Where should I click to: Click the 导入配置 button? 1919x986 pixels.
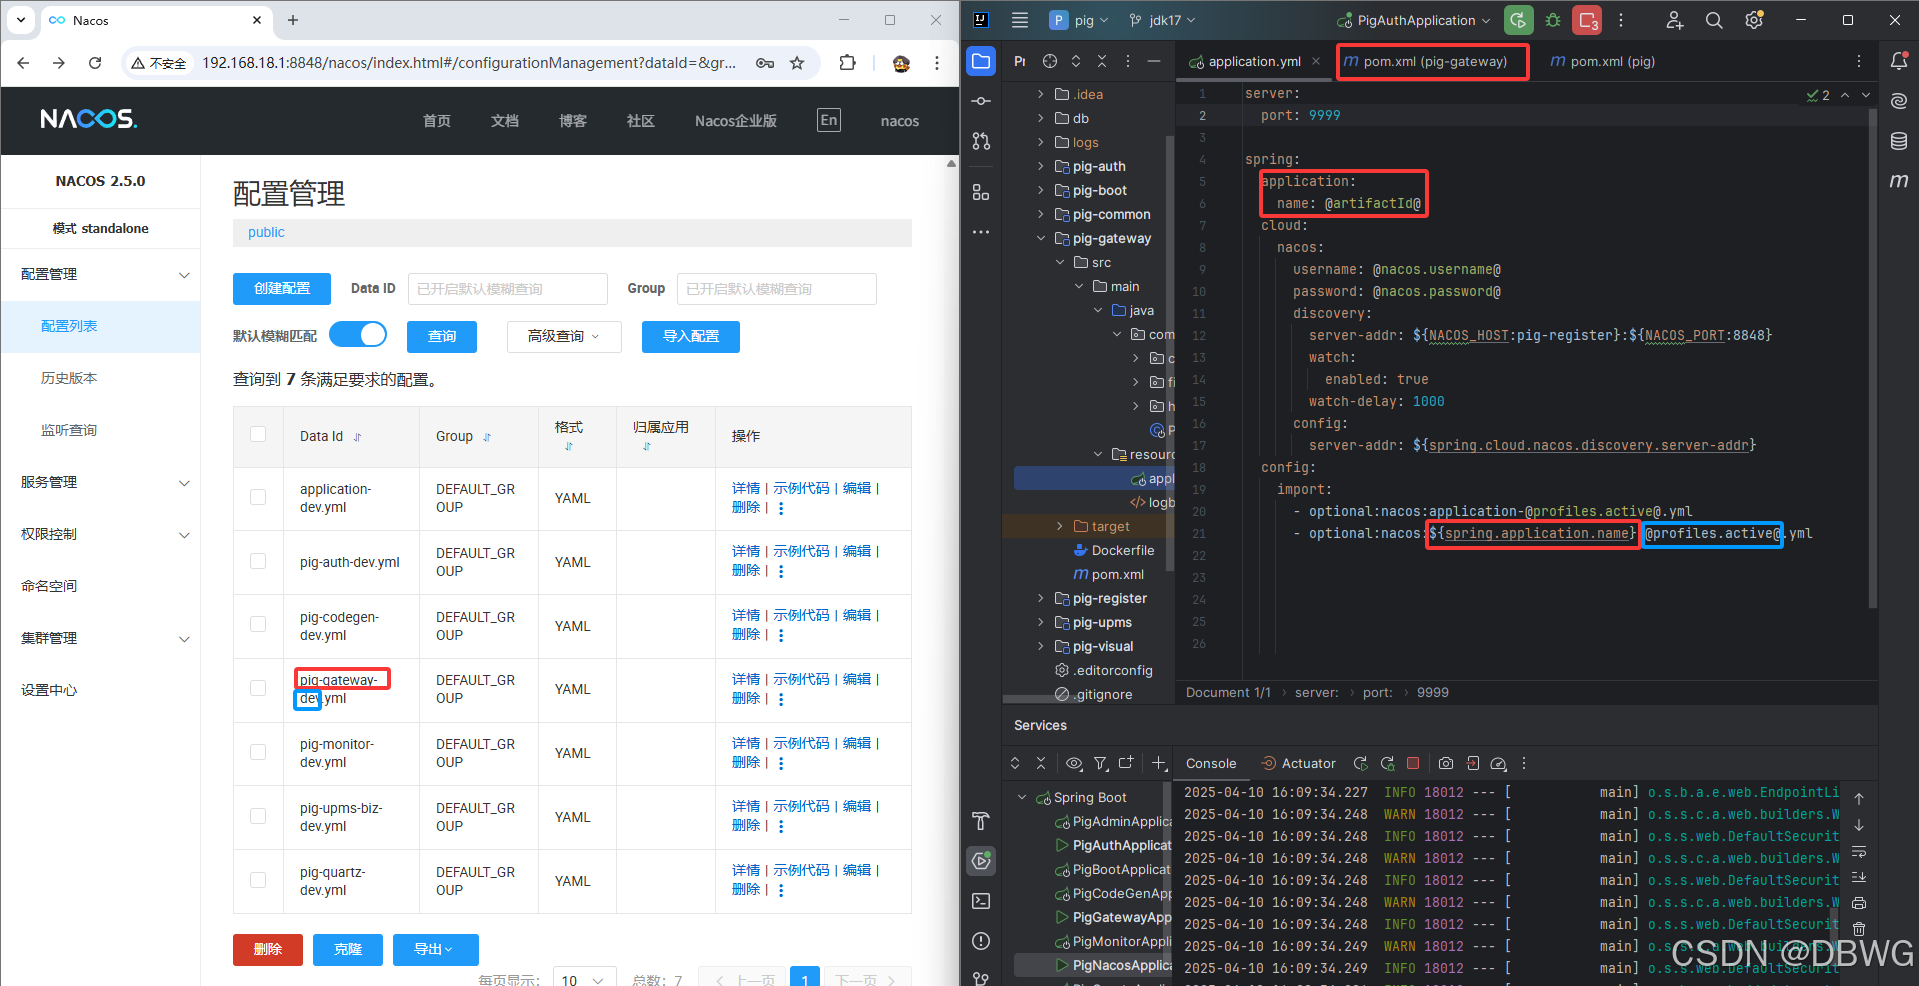click(x=691, y=337)
